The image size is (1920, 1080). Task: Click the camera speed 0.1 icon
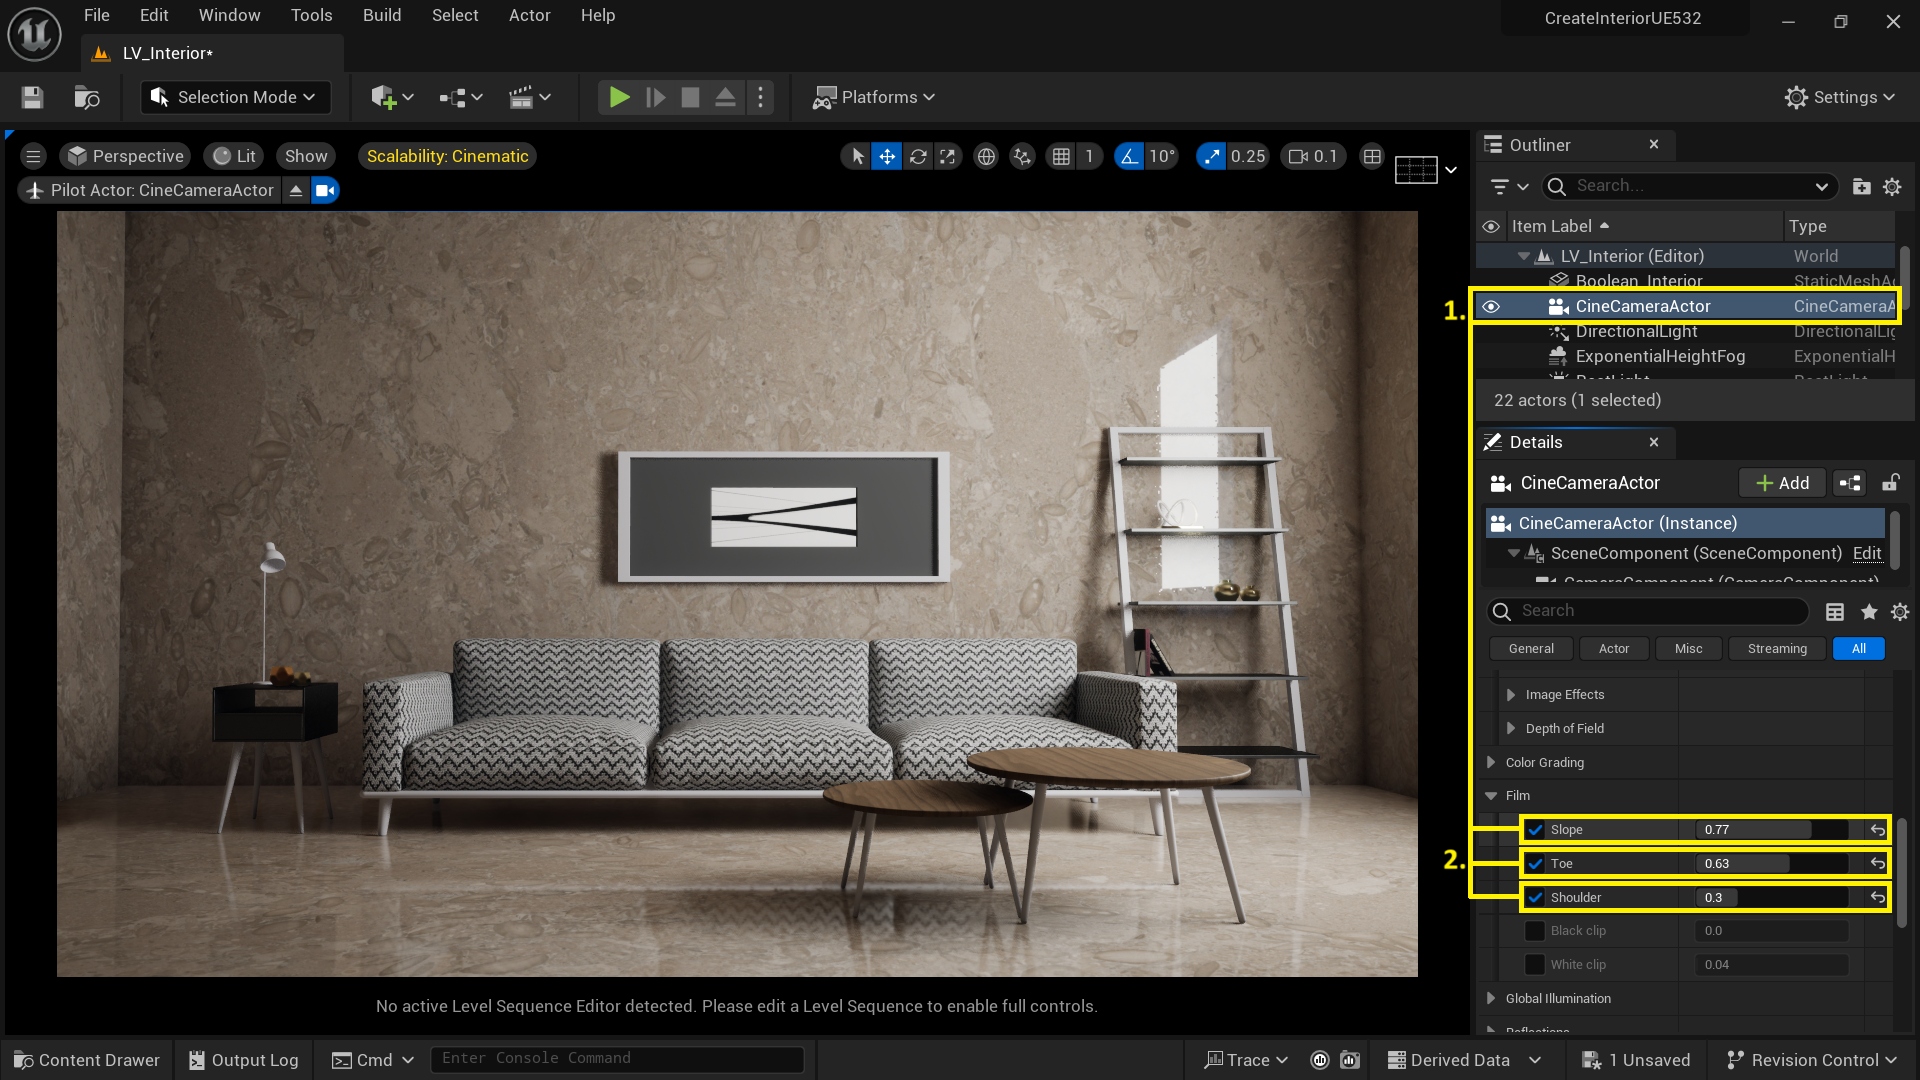(1312, 156)
